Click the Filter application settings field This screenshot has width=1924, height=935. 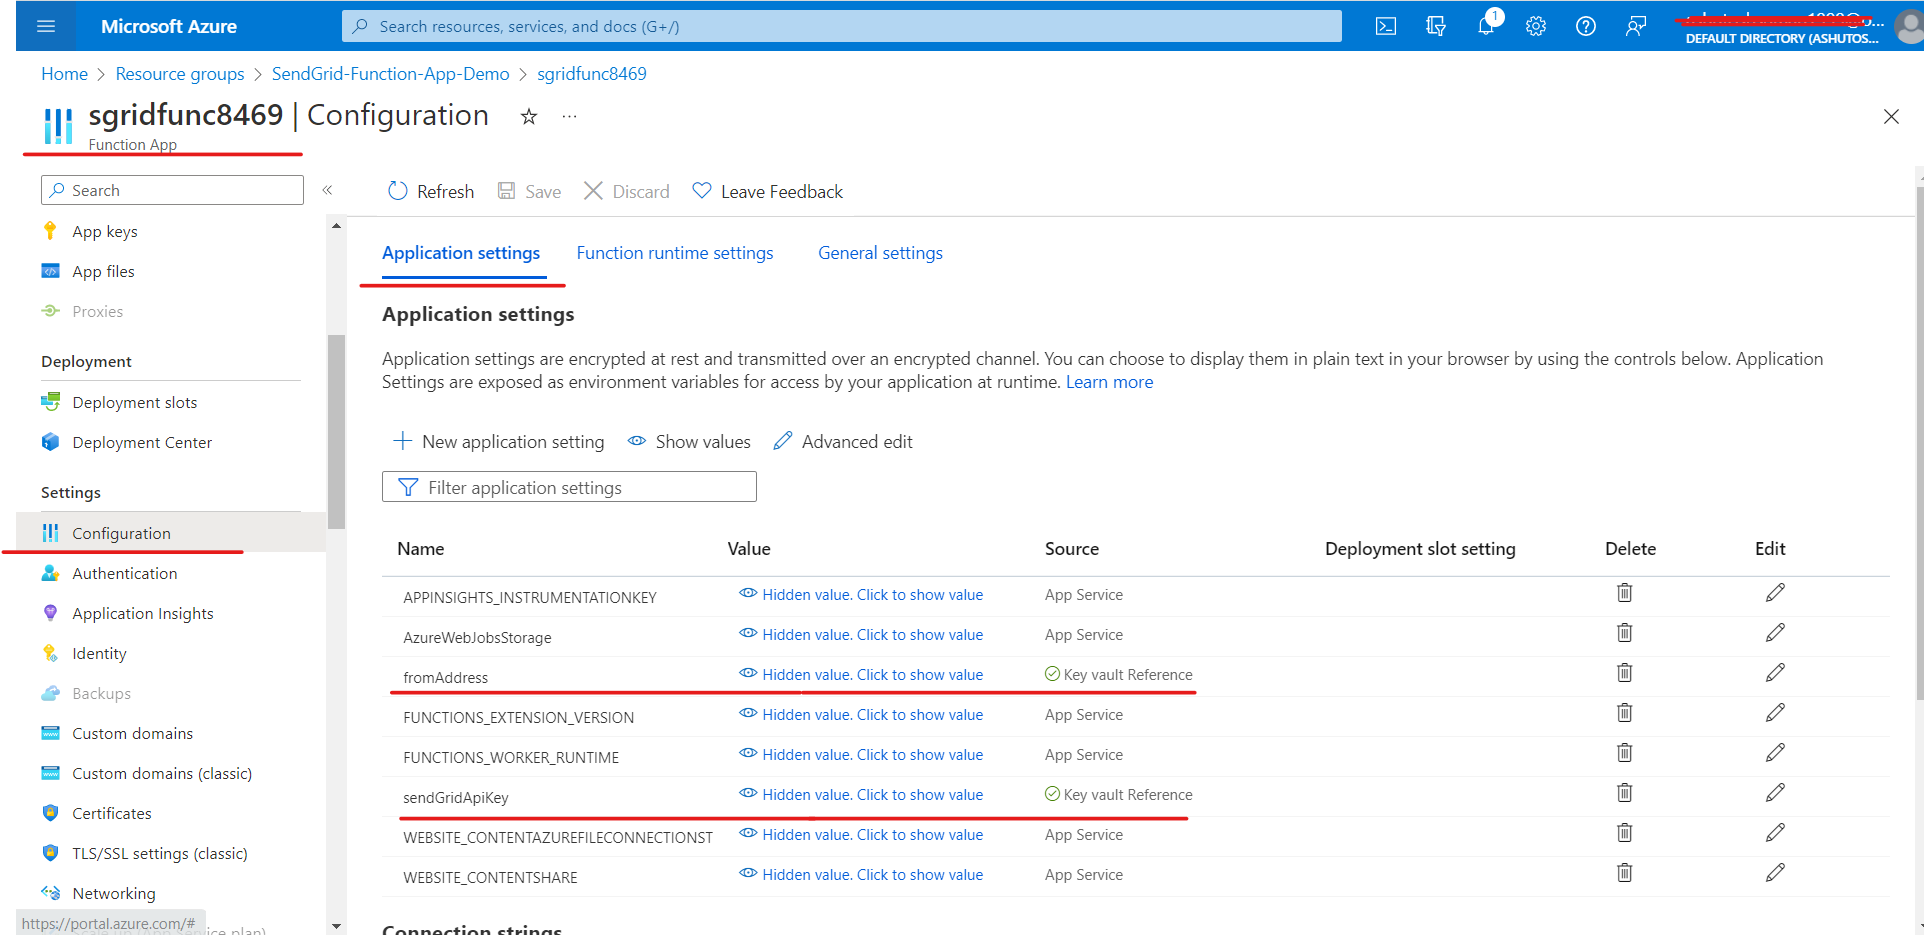568,486
